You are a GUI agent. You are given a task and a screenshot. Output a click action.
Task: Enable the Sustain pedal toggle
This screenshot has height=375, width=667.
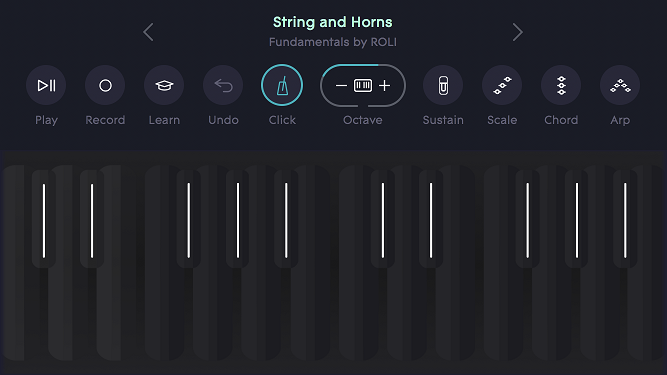[443, 85]
